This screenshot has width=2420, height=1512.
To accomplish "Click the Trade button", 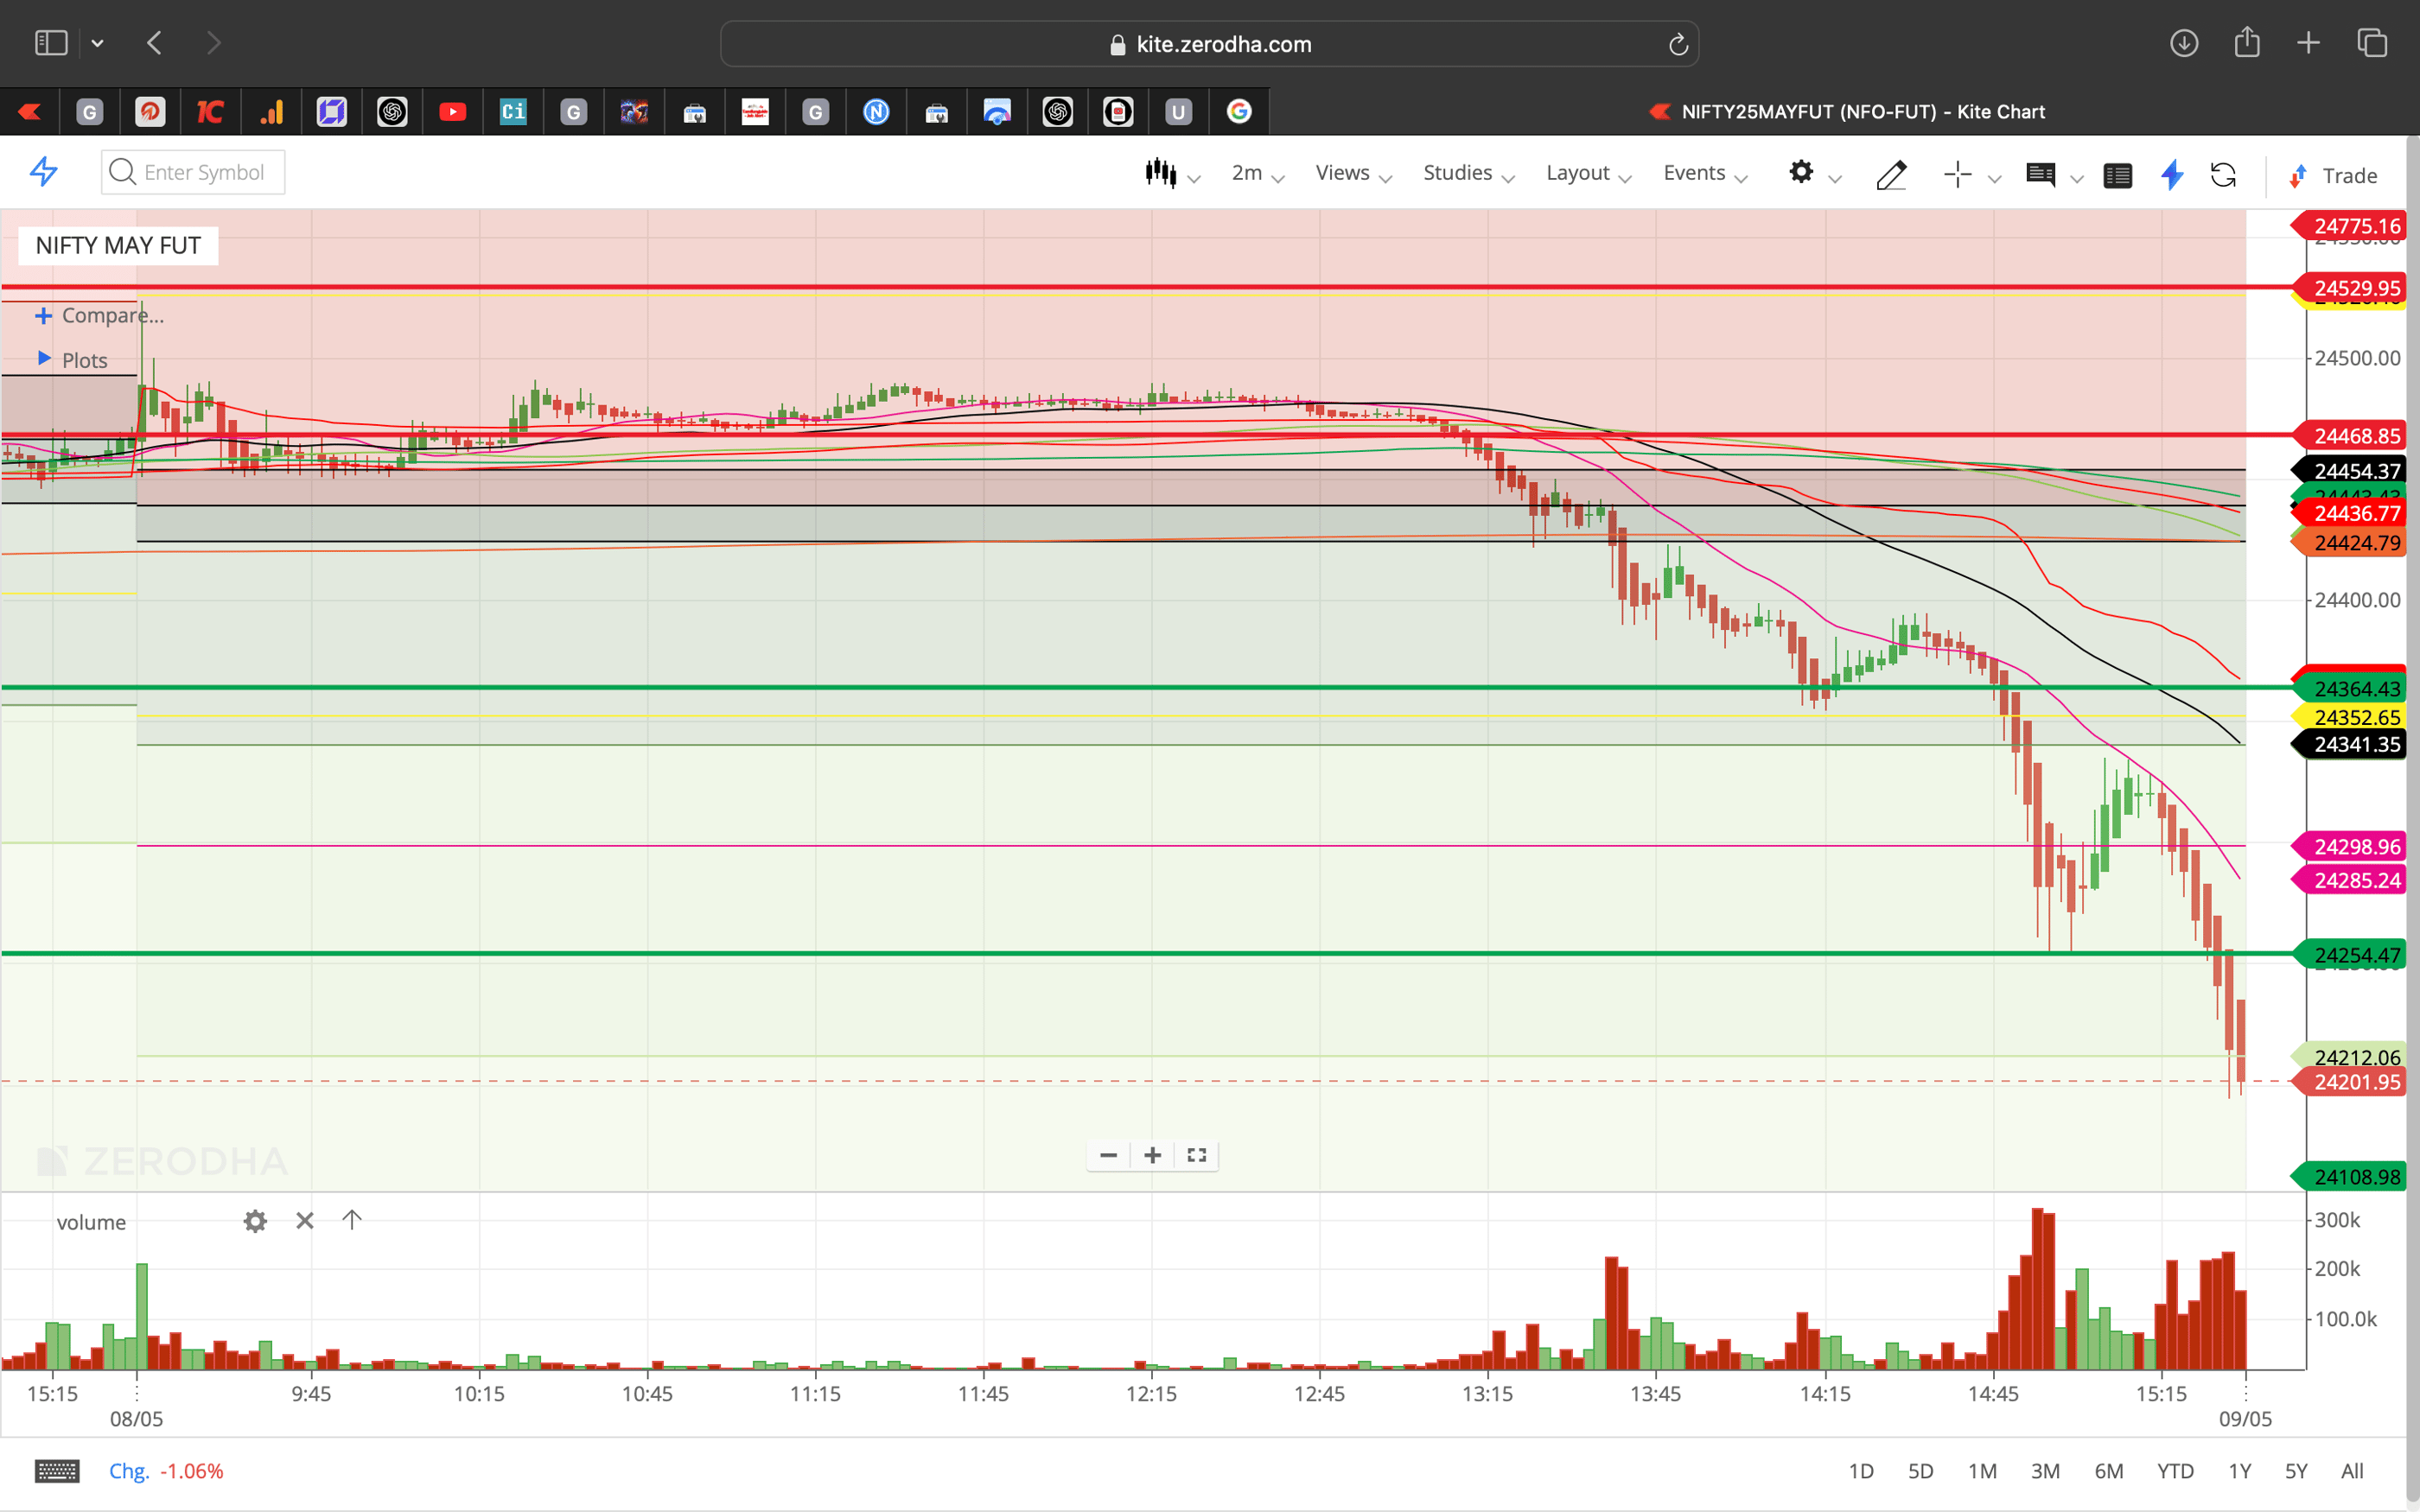I will click(2349, 175).
